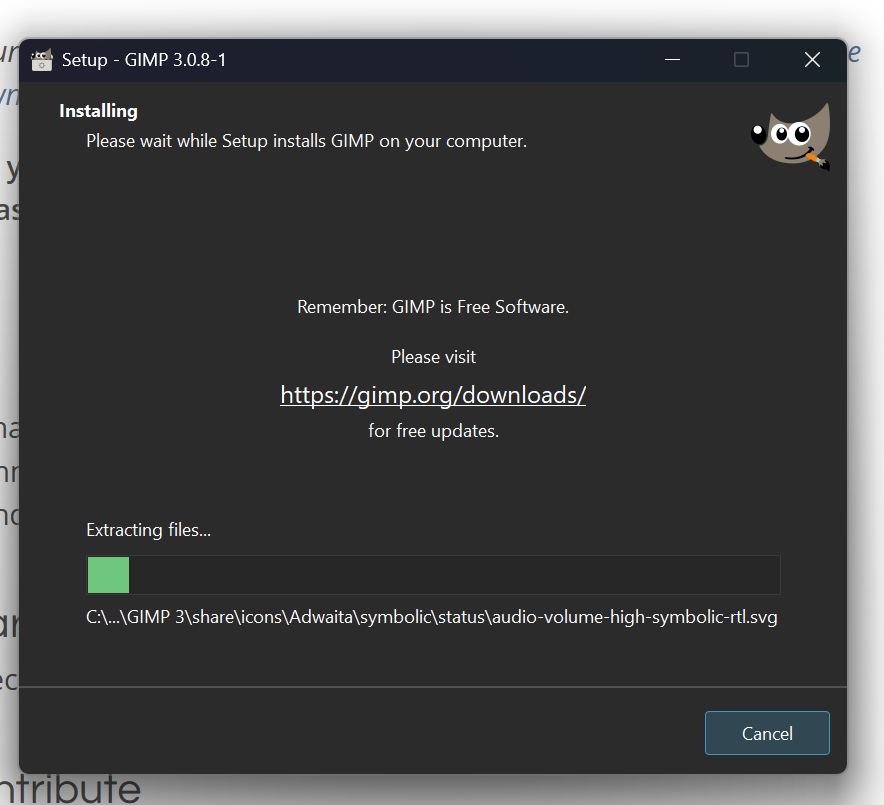Screen dimensions: 884x805
Task: Click "contribute" text behind the installer window
Action: click(70, 789)
